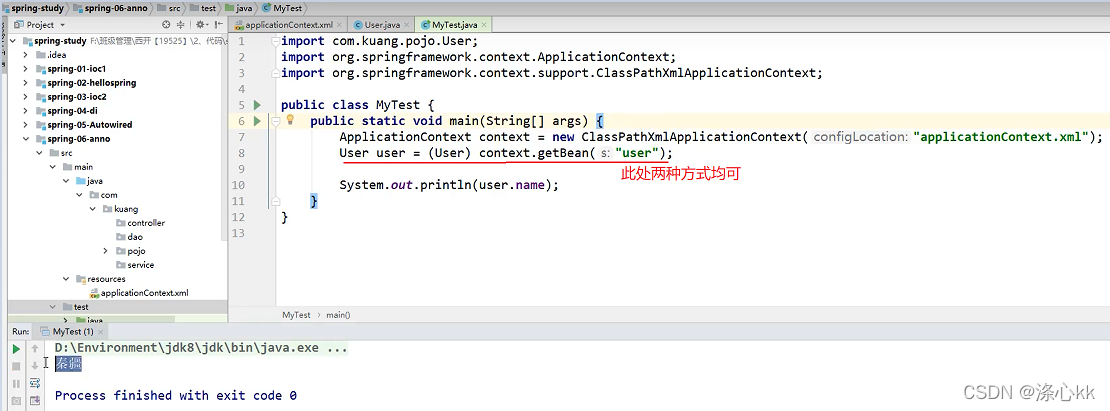Click the pause output icon in Run panel
The image size is (1110, 411).
click(x=16, y=383)
